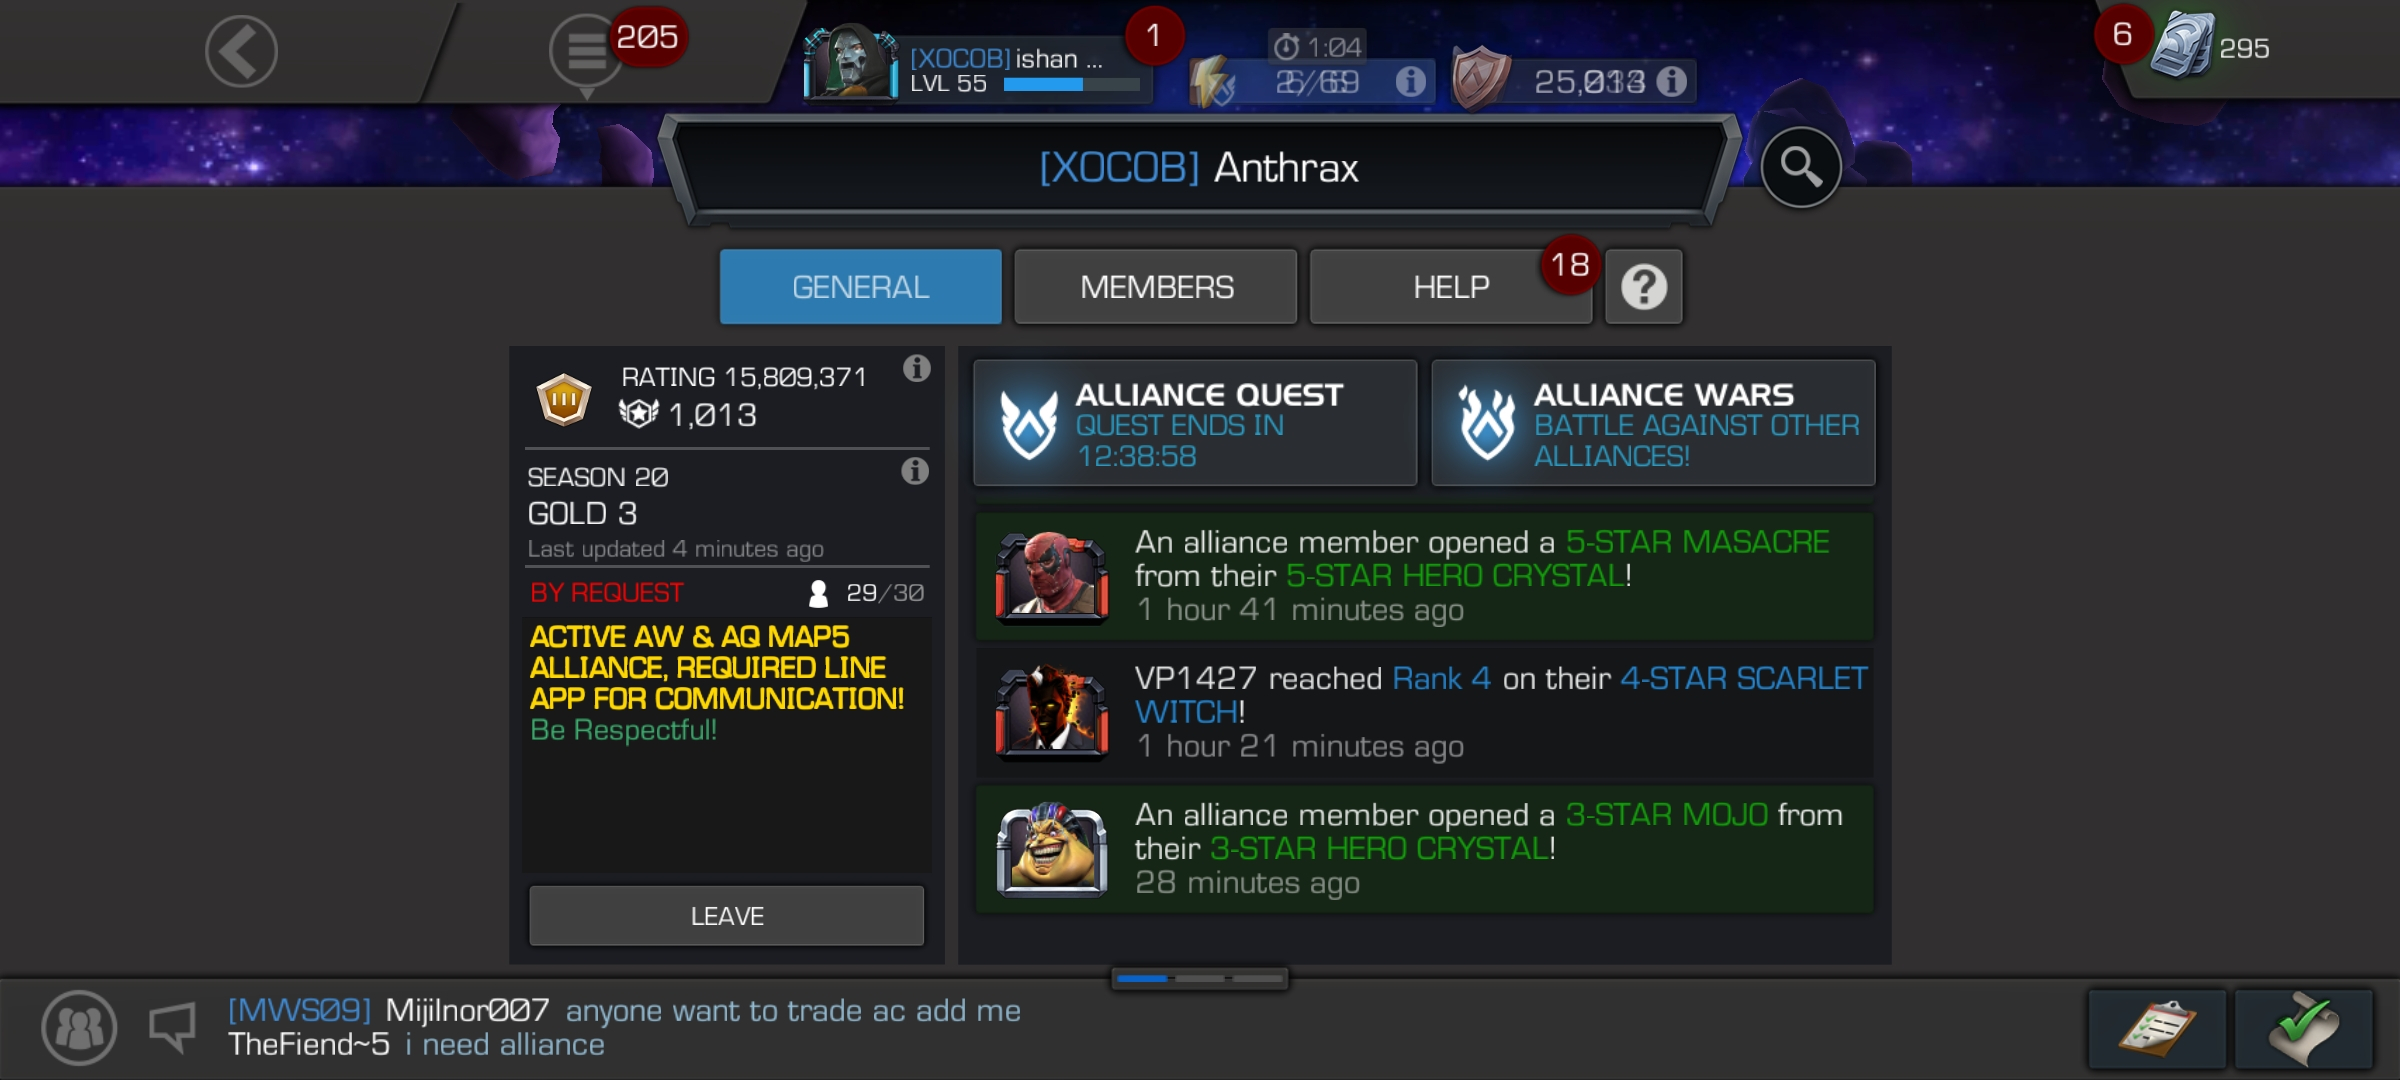This screenshot has width=2400, height=1080.
Task: Switch to the HELP tab
Action: tap(1451, 288)
